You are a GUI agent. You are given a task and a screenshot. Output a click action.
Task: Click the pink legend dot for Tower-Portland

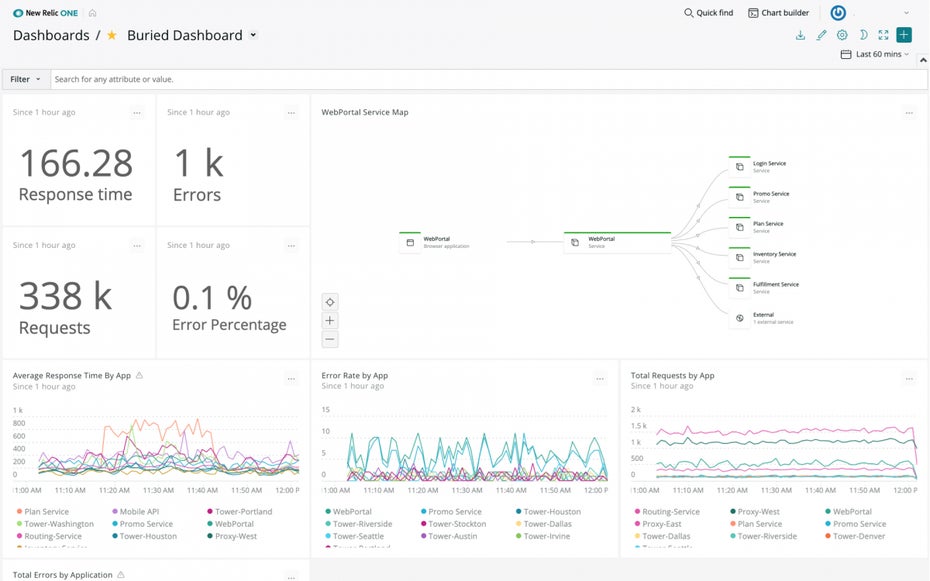point(210,511)
